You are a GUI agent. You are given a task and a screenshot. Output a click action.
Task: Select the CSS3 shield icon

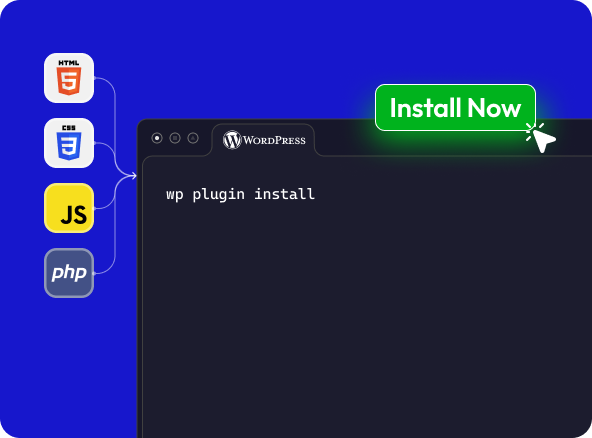coord(69,143)
